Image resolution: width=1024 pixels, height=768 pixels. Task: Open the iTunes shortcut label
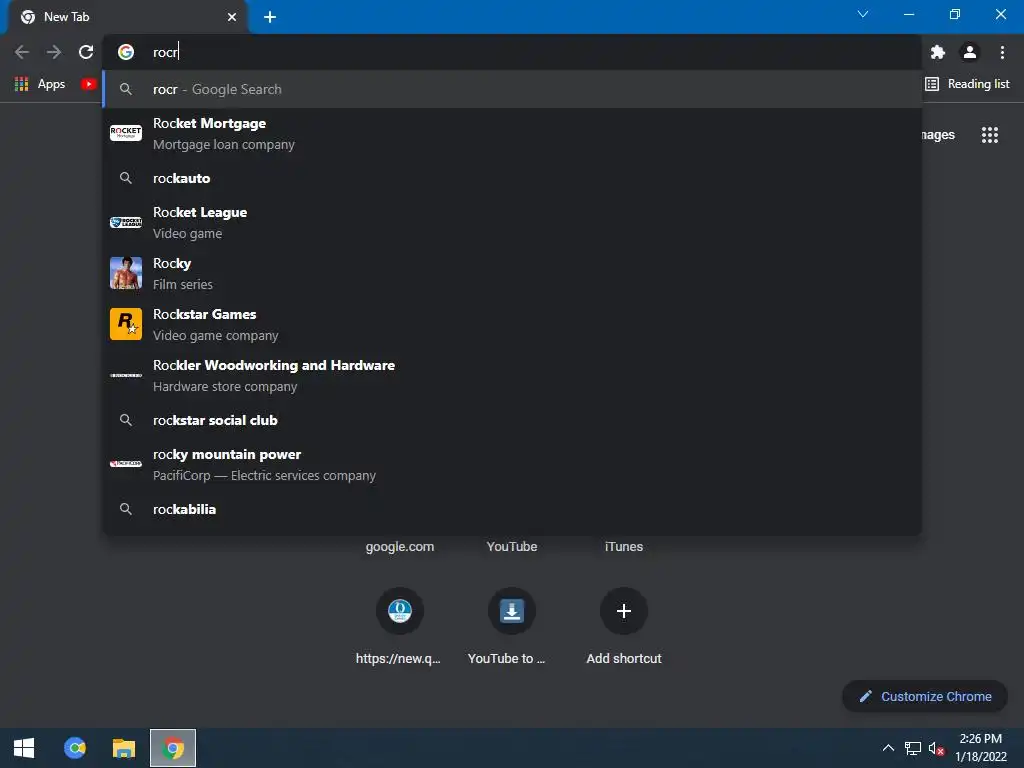[x=624, y=547]
